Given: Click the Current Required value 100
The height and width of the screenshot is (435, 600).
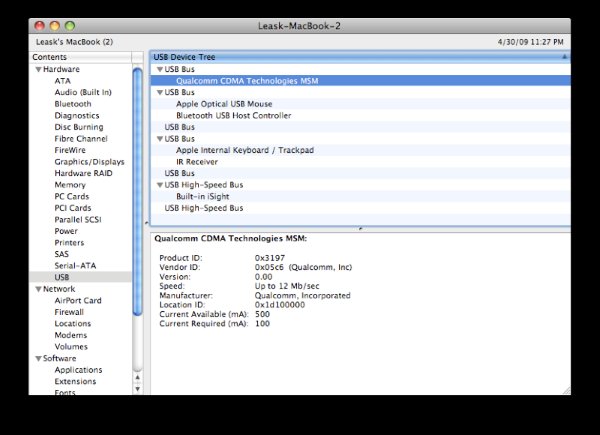Looking at the screenshot, I should pos(262,324).
